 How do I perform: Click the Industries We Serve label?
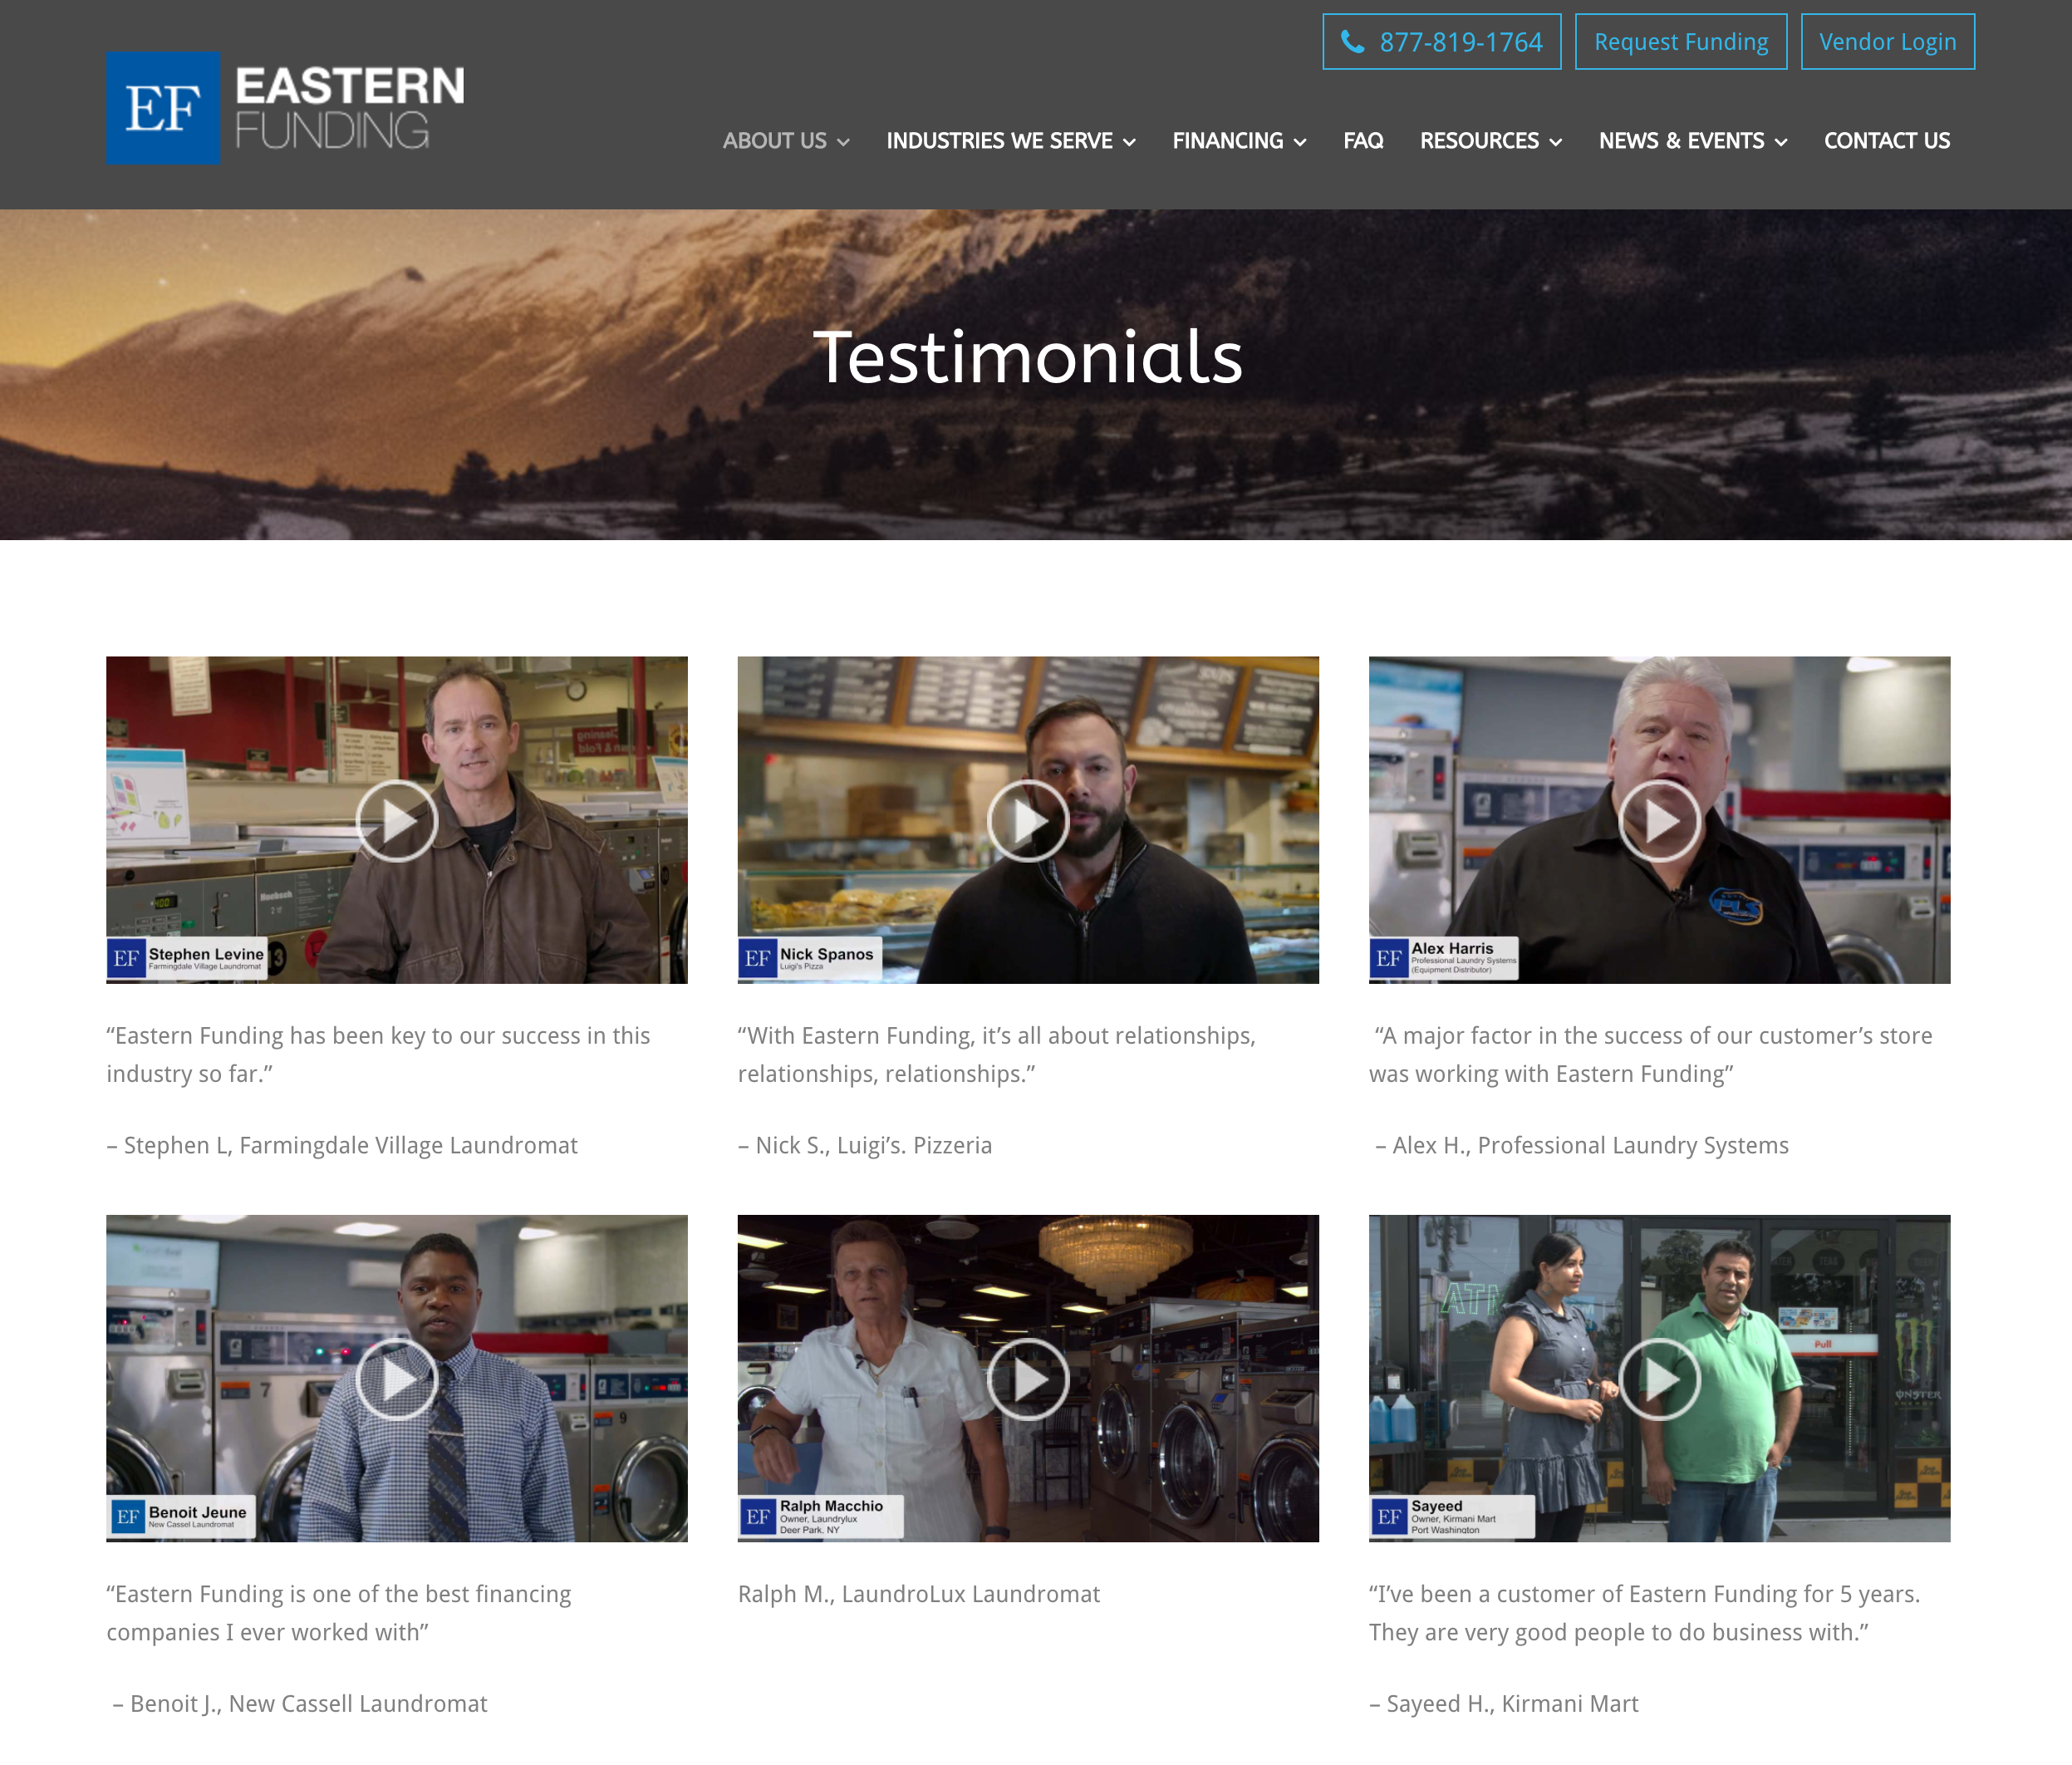(x=999, y=141)
